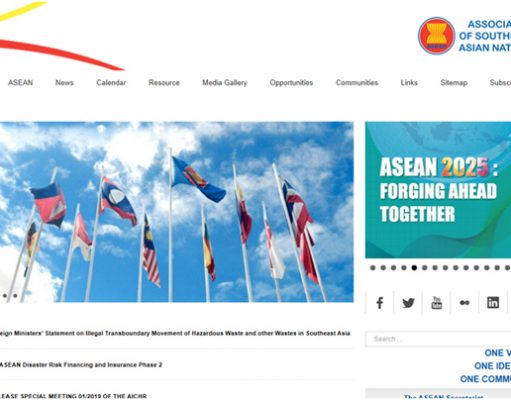Open the LinkedIn profile icon
The height and width of the screenshot is (400, 511).
(x=493, y=303)
